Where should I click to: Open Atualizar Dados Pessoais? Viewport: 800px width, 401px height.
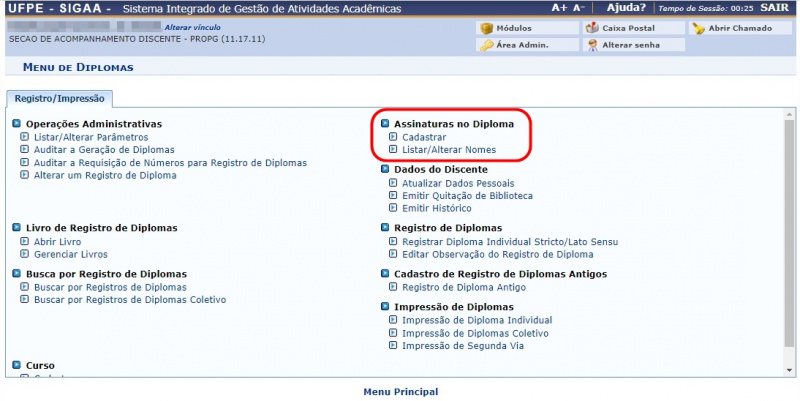[458, 183]
